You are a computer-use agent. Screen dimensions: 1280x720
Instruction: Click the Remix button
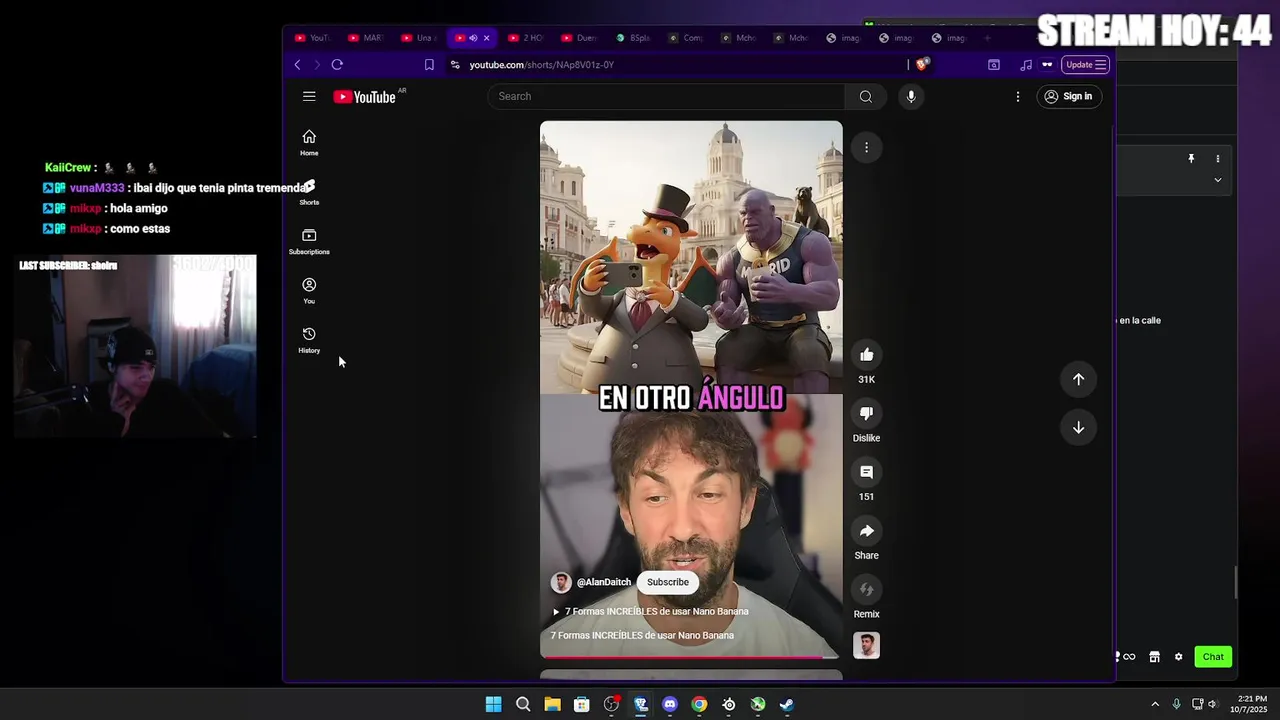click(x=866, y=589)
